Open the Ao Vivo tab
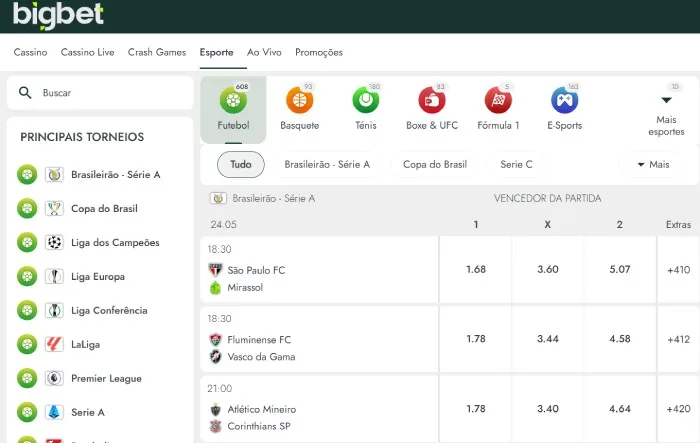Screen dimensions: 700x443 (x=264, y=52)
